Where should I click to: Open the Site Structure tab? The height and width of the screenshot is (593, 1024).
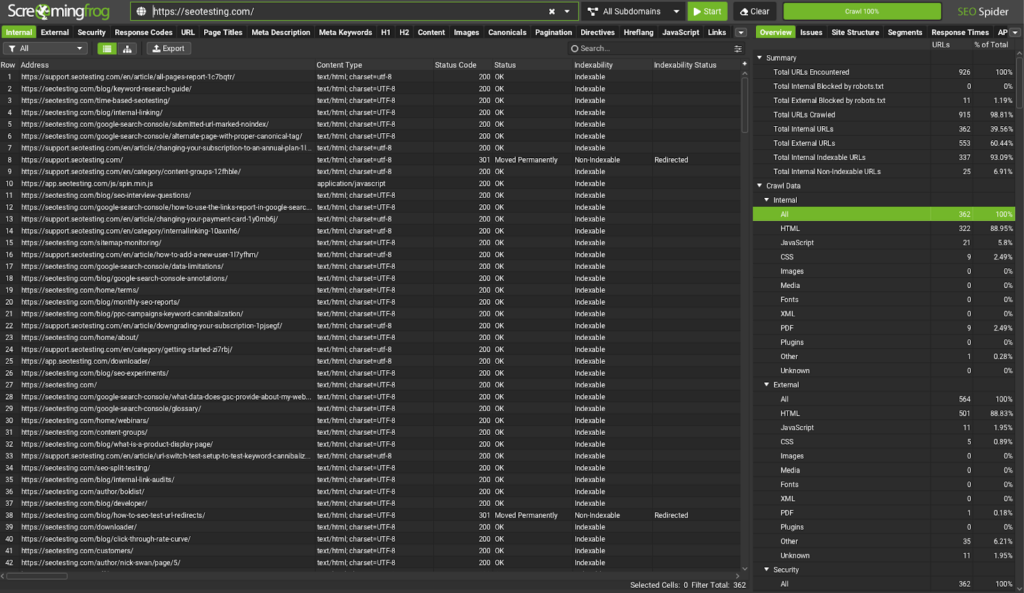pyautogui.click(x=855, y=32)
